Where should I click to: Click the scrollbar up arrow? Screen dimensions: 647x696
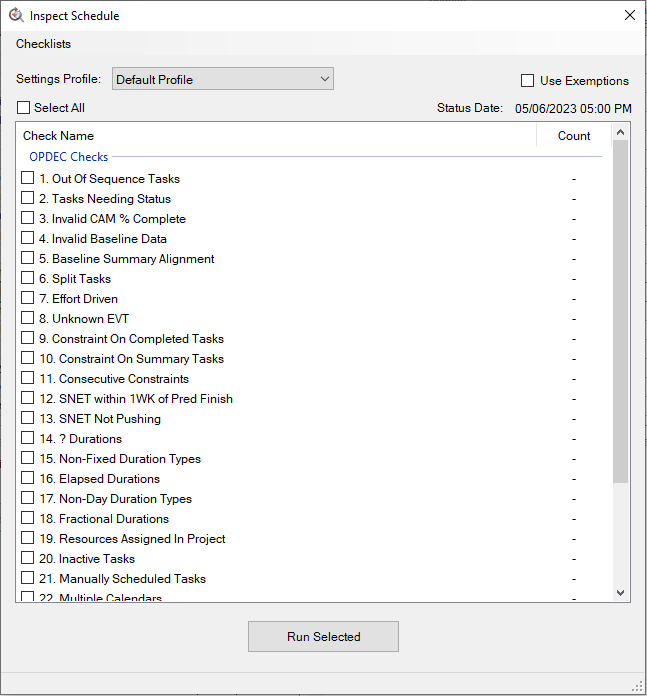point(620,132)
